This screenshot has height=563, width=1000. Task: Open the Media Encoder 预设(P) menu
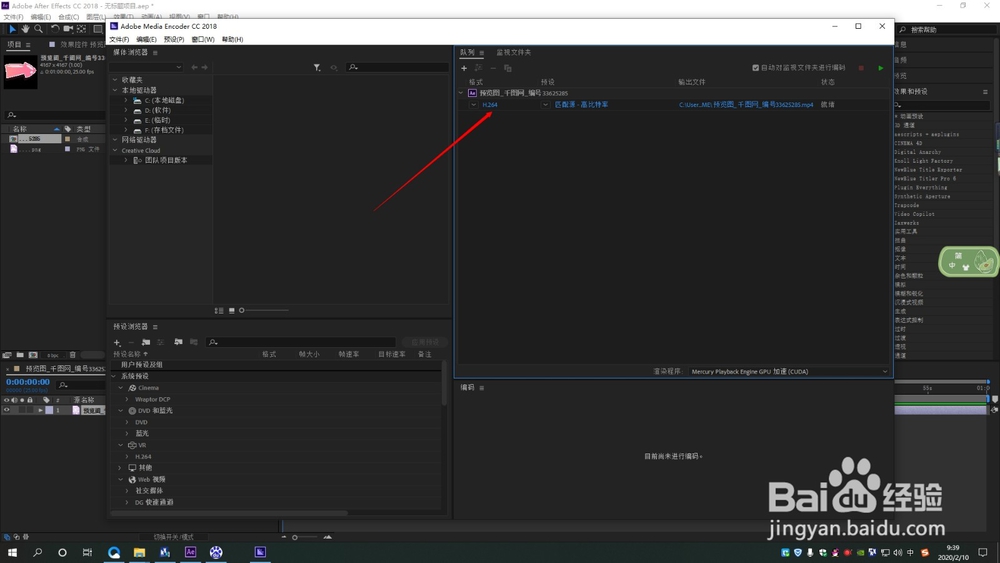point(174,40)
